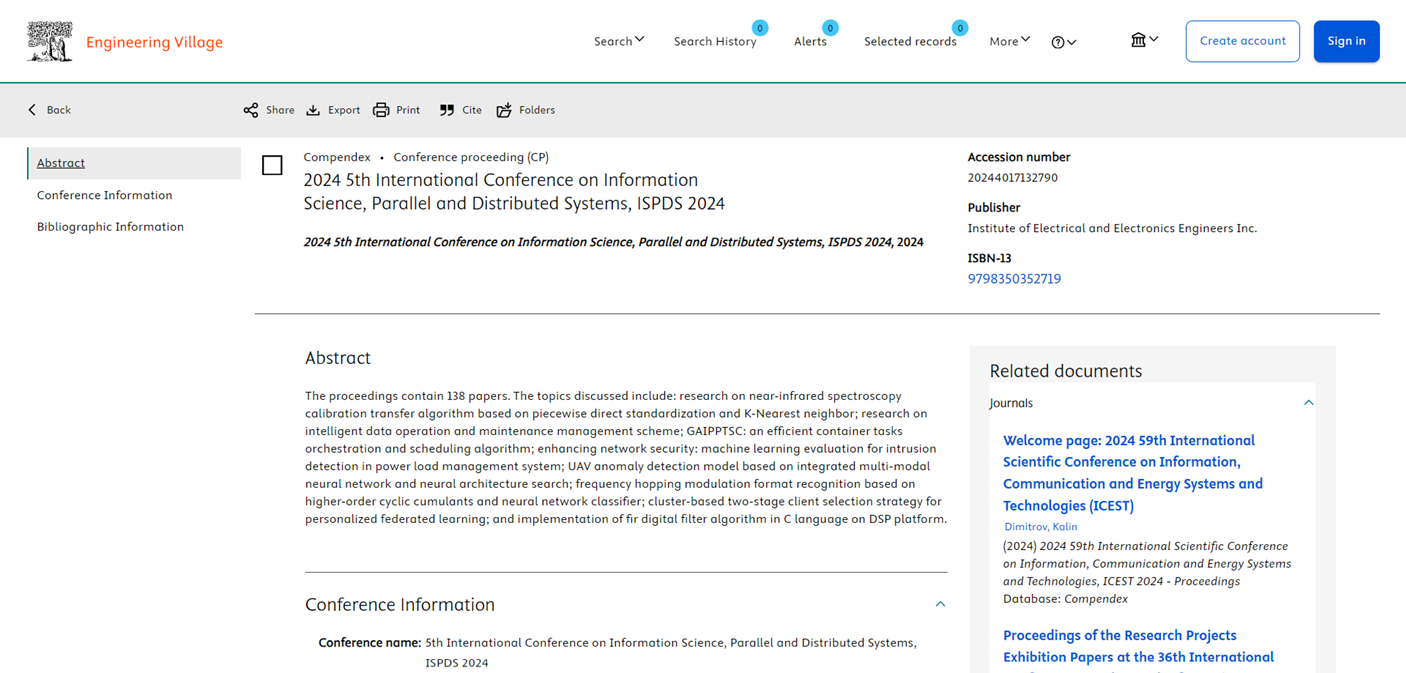
Task: Jump to Bibliographic Information in sidebar
Action: point(110,227)
